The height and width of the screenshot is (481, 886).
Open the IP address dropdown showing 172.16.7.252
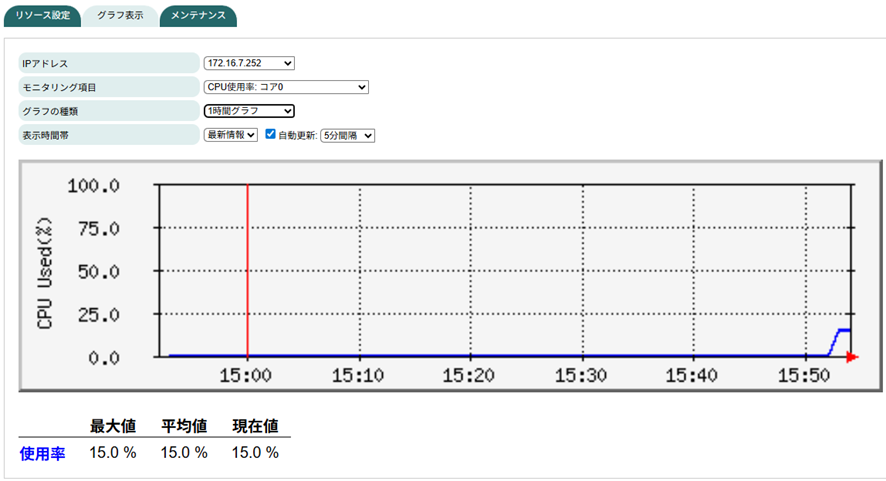pyautogui.click(x=249, y=64)
